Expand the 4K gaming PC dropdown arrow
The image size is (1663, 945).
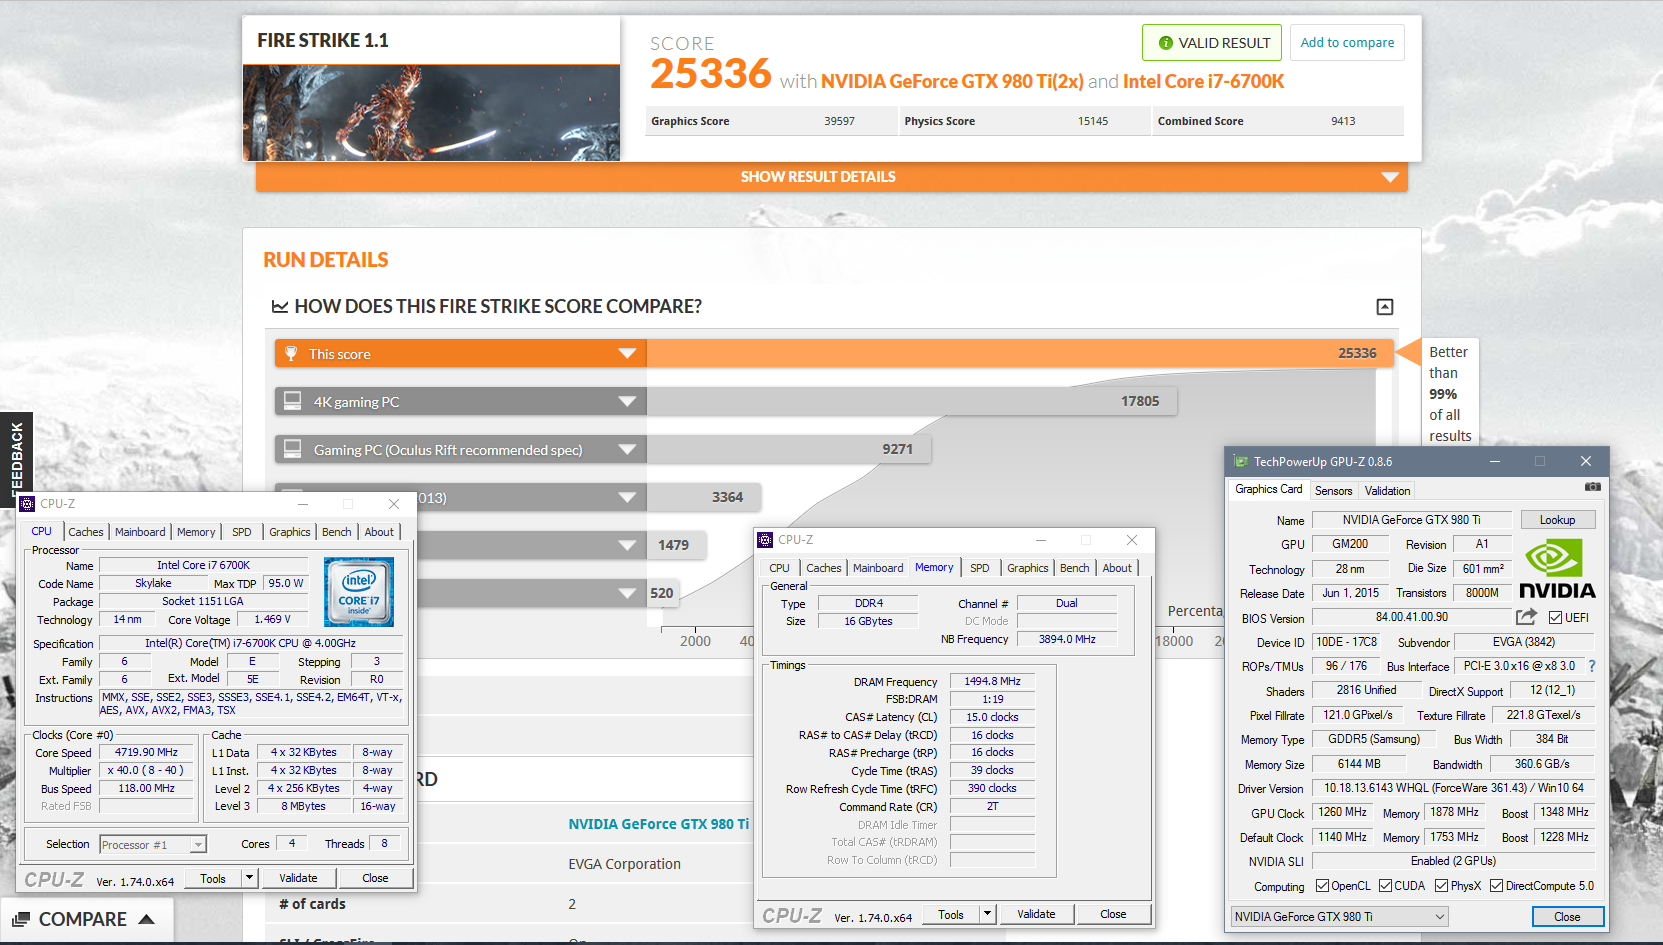click(627, 401)
